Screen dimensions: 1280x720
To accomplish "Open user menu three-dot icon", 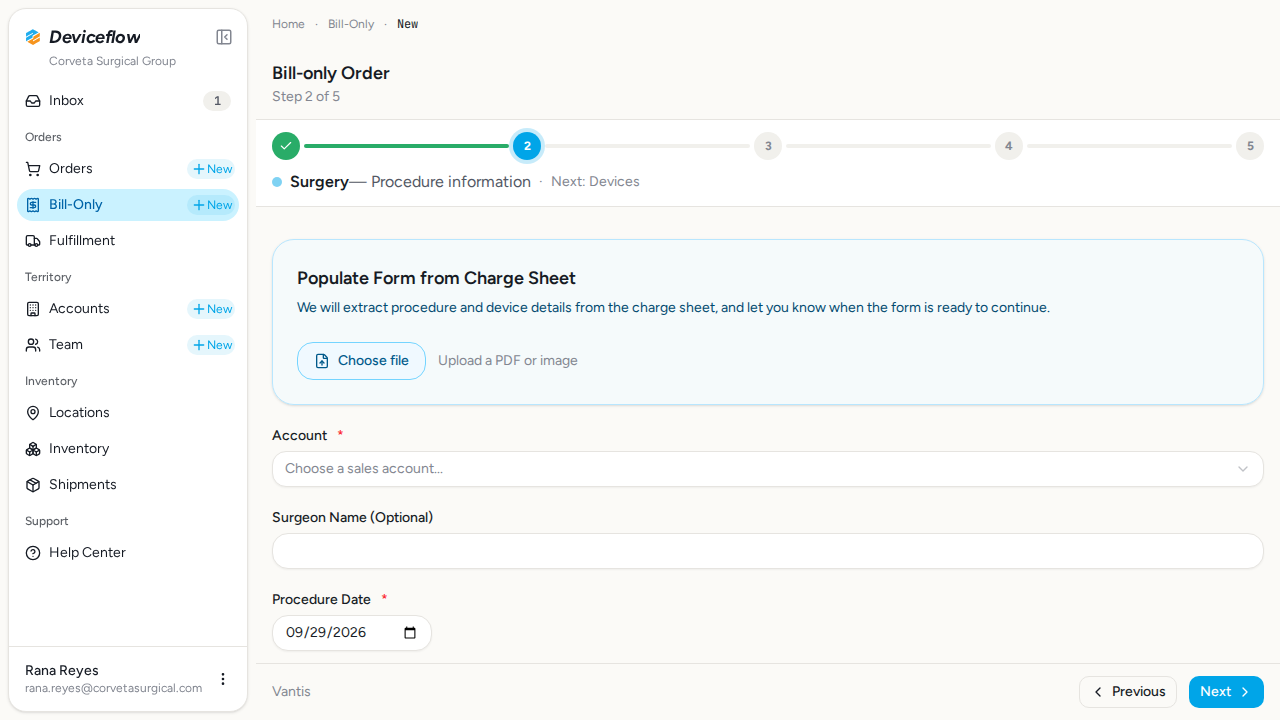I will [223, 679].
